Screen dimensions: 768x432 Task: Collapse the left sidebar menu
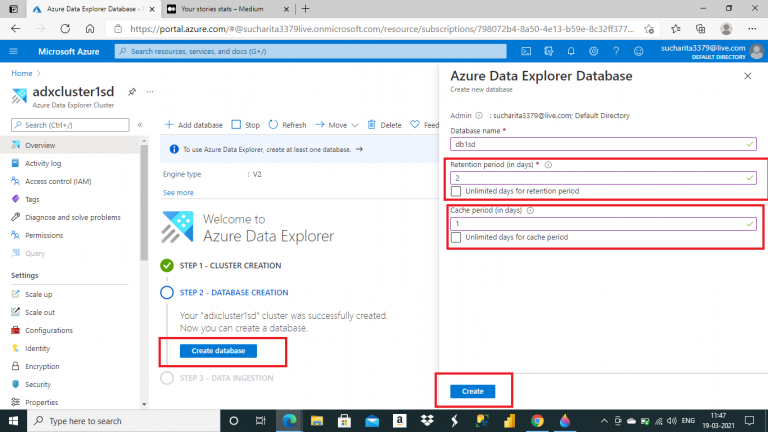pyautogui.click(x=140, y=125)
